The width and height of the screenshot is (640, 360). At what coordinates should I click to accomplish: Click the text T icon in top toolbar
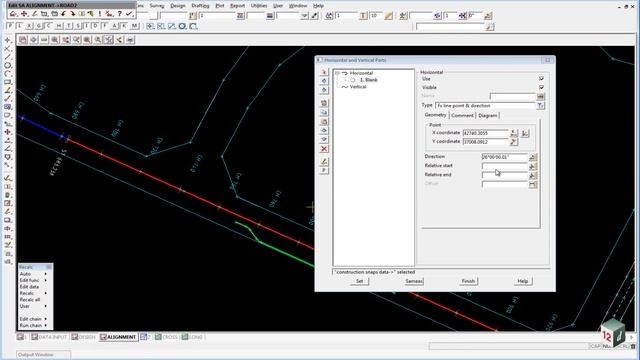pyautogui.click(x=363, y=16)
